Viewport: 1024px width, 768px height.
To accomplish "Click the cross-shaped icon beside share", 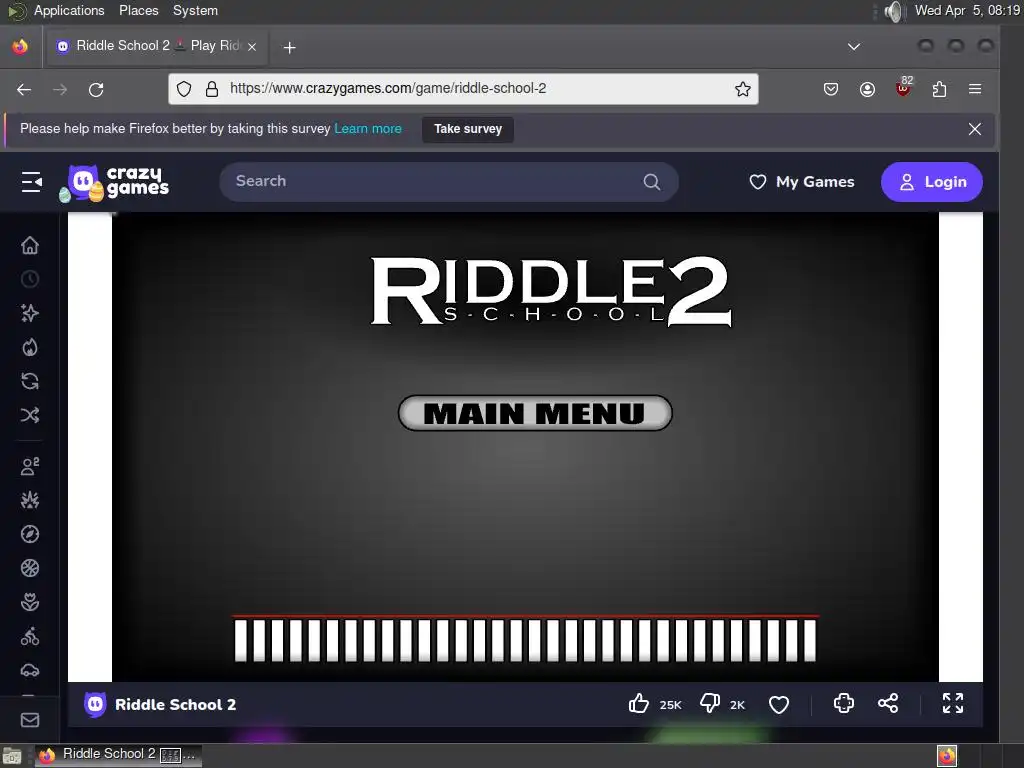I will [x=844, y=703].
